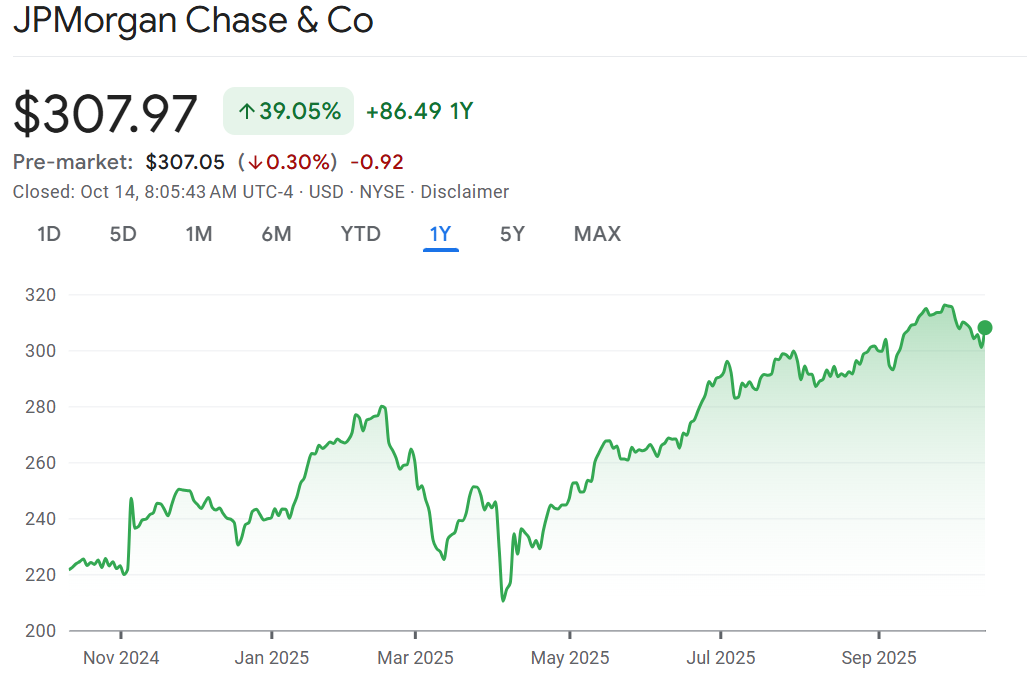Click the 320 y-axis label
Image resolution: width=1027 pixels, height=679 pixels.
[40, 295]
